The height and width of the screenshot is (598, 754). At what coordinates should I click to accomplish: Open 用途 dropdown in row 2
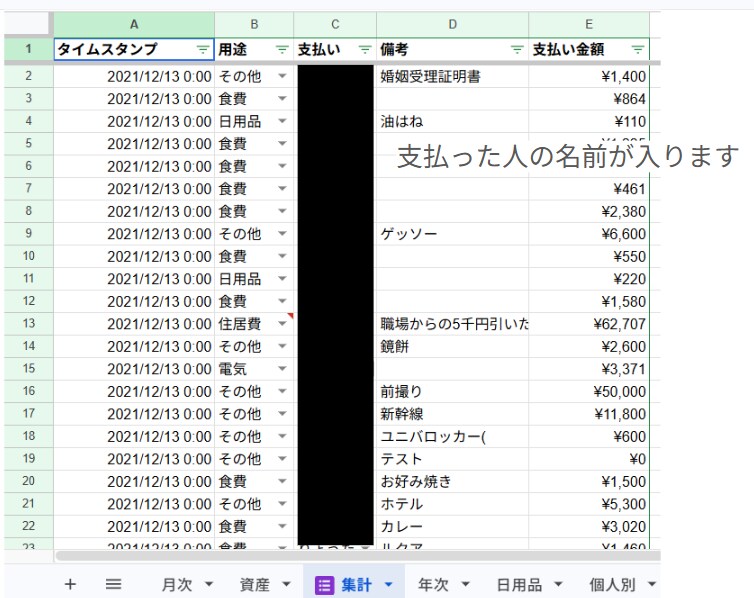282,76
